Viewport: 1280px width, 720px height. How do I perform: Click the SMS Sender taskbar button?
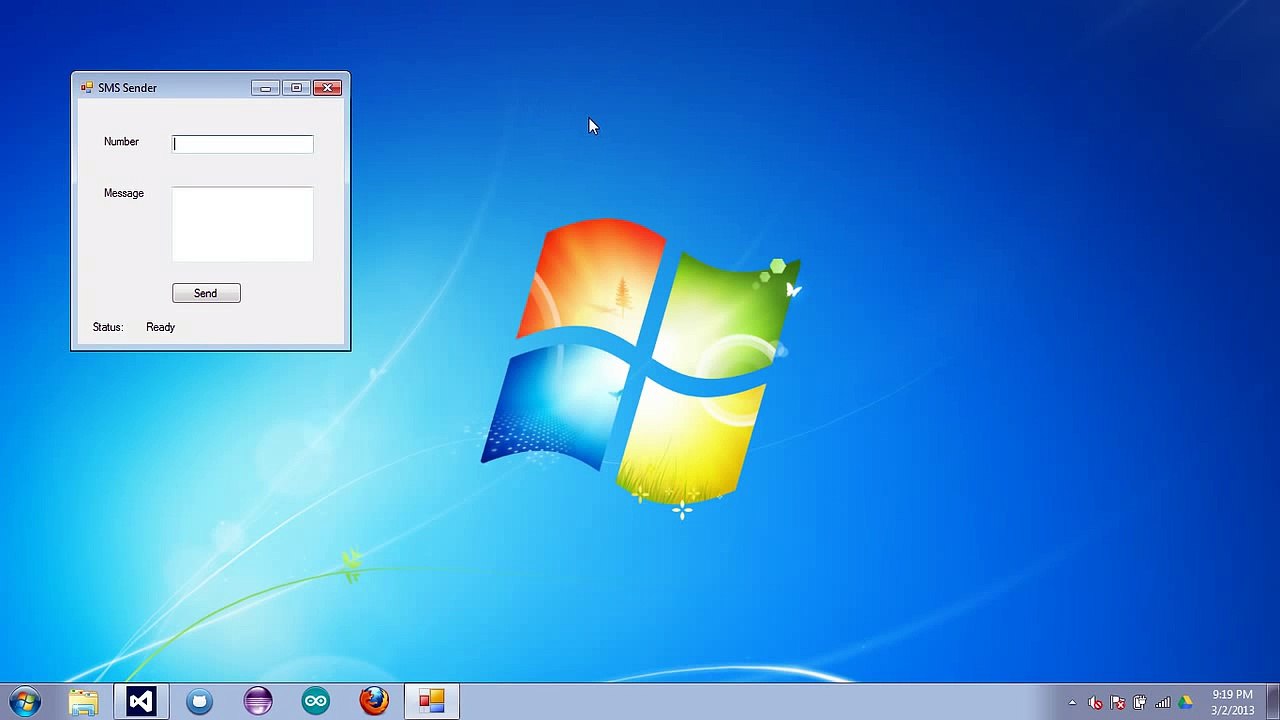point(432,701)
